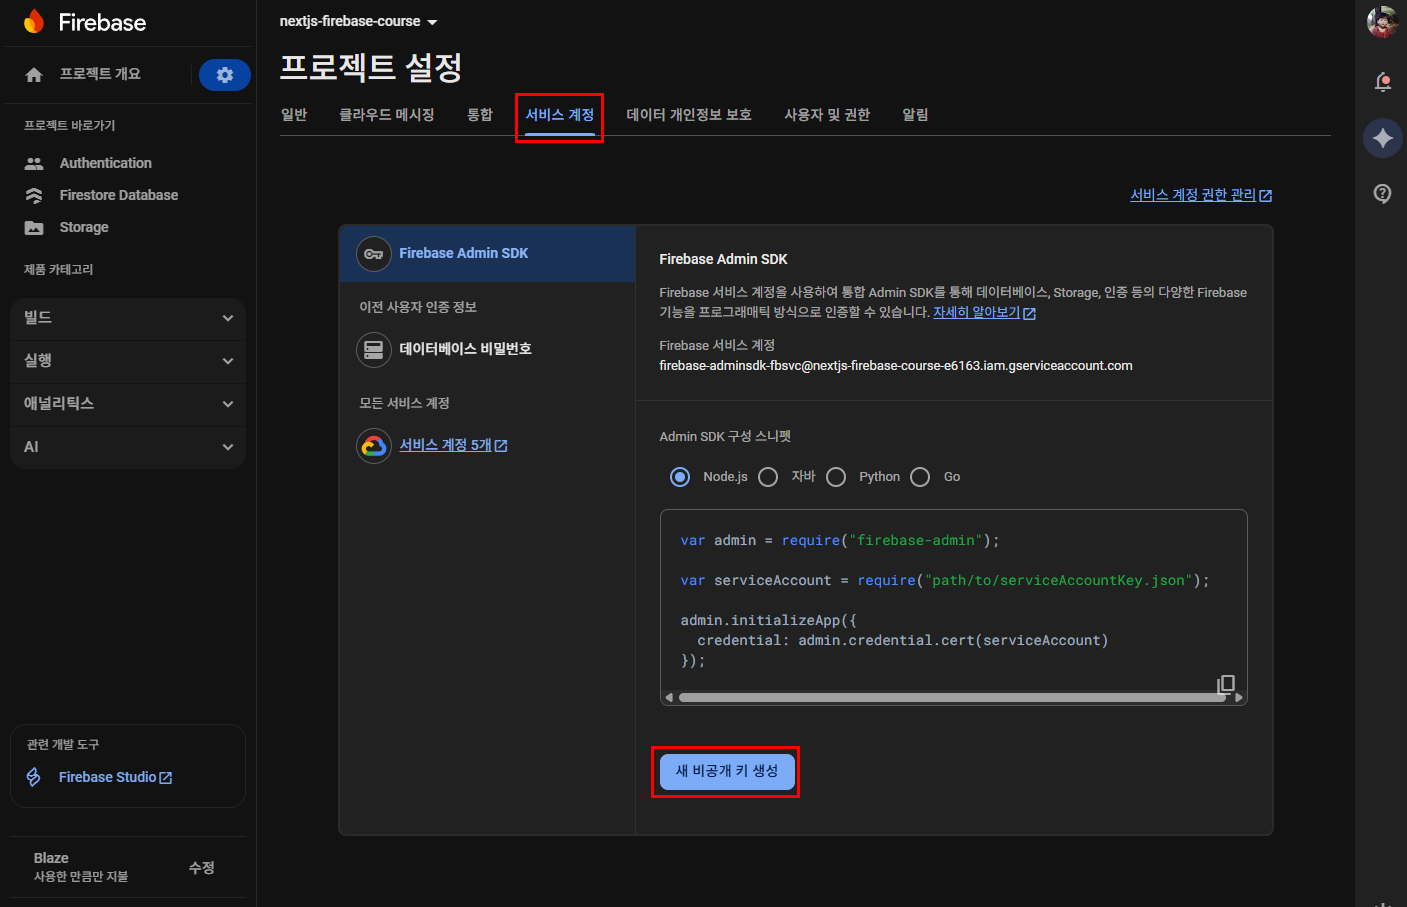1407x907 pixels.
Task: Click the project settings gear icon
Action: tap(224, 75)
